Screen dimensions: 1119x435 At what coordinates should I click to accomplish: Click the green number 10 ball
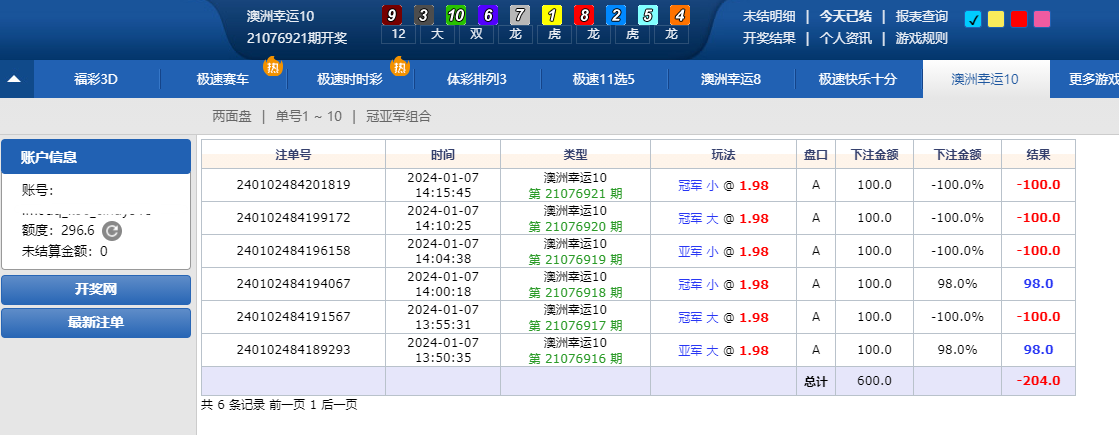455,15
